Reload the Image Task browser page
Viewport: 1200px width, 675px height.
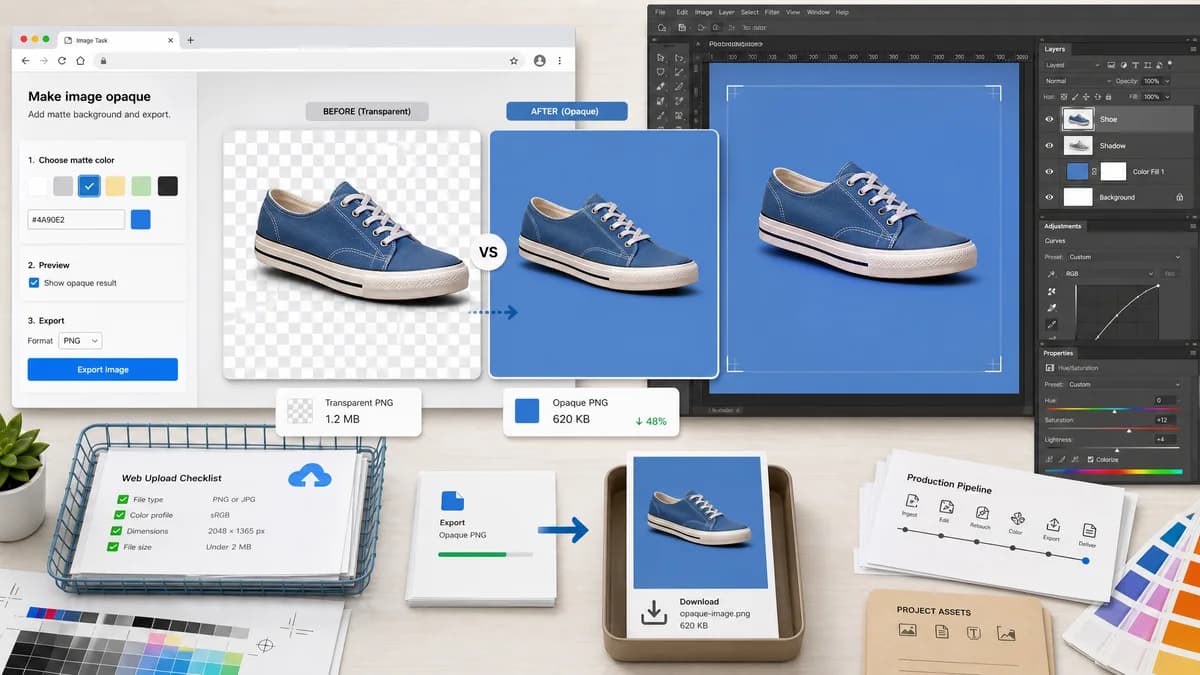coord(62,61)
